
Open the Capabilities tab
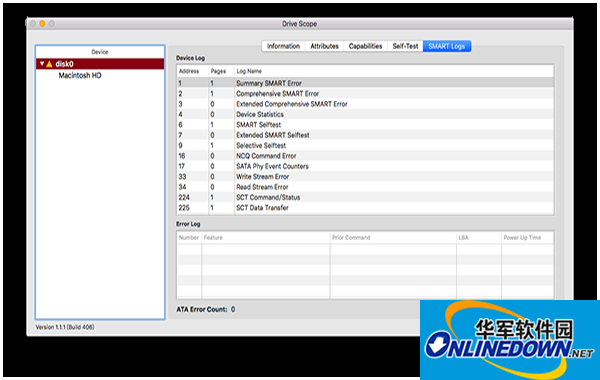click(365, 46)
